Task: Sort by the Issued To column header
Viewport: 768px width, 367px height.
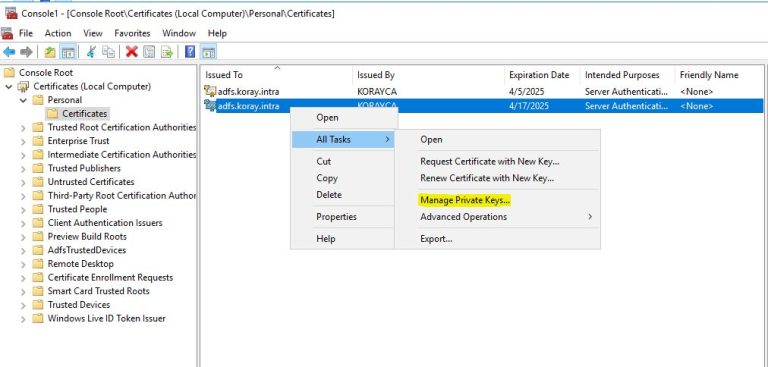Action: coord(277,75)
